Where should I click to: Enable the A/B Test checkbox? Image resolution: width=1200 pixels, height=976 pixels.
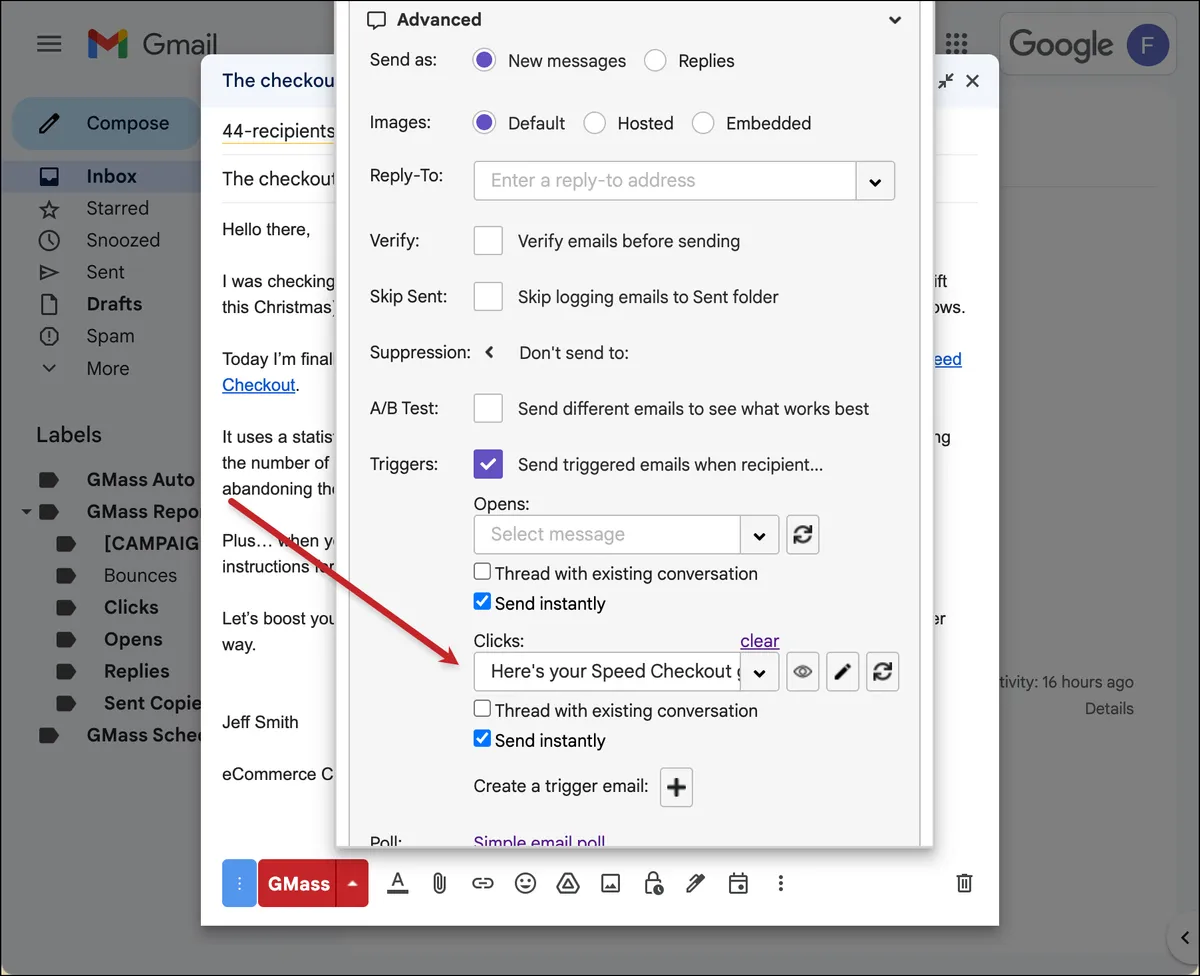click(488, 408)
